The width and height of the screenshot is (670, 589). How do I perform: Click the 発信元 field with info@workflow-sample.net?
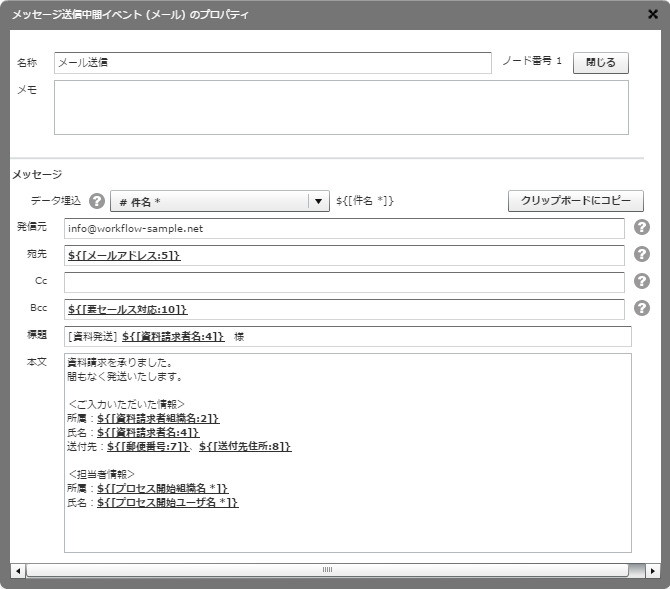click(x=344, y=229)
